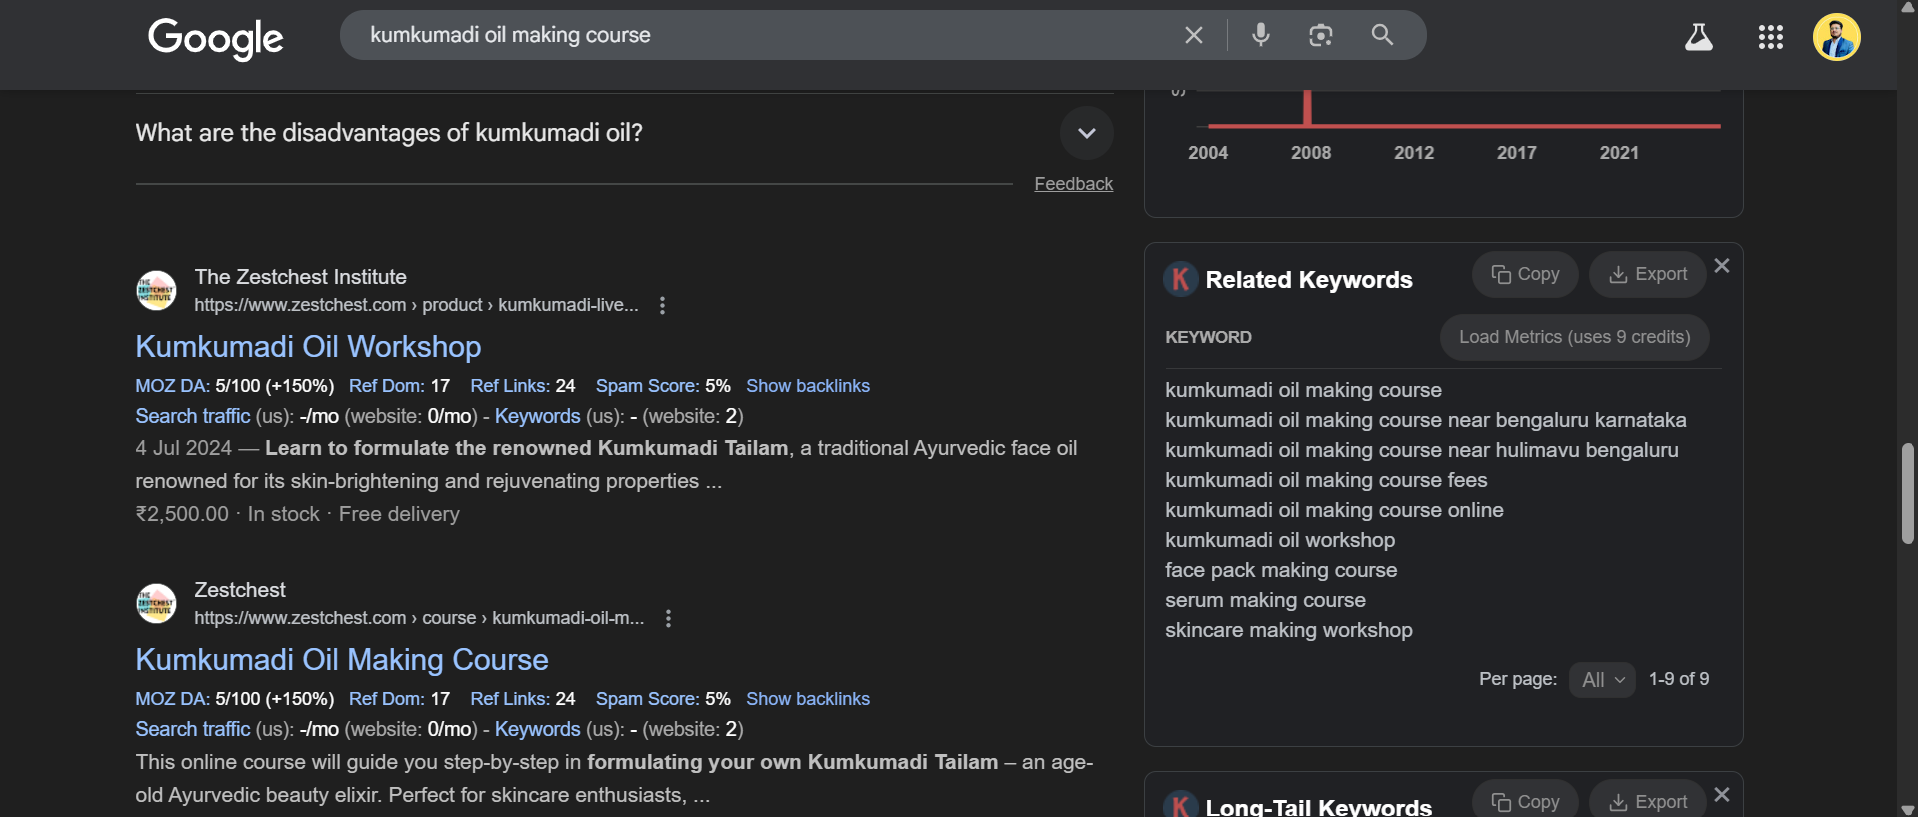The width and height of the screenshot is (1918, 817).
Task: Click the magnifying glass search icon
Action: pyautogui.click(x=1382, y=35)
